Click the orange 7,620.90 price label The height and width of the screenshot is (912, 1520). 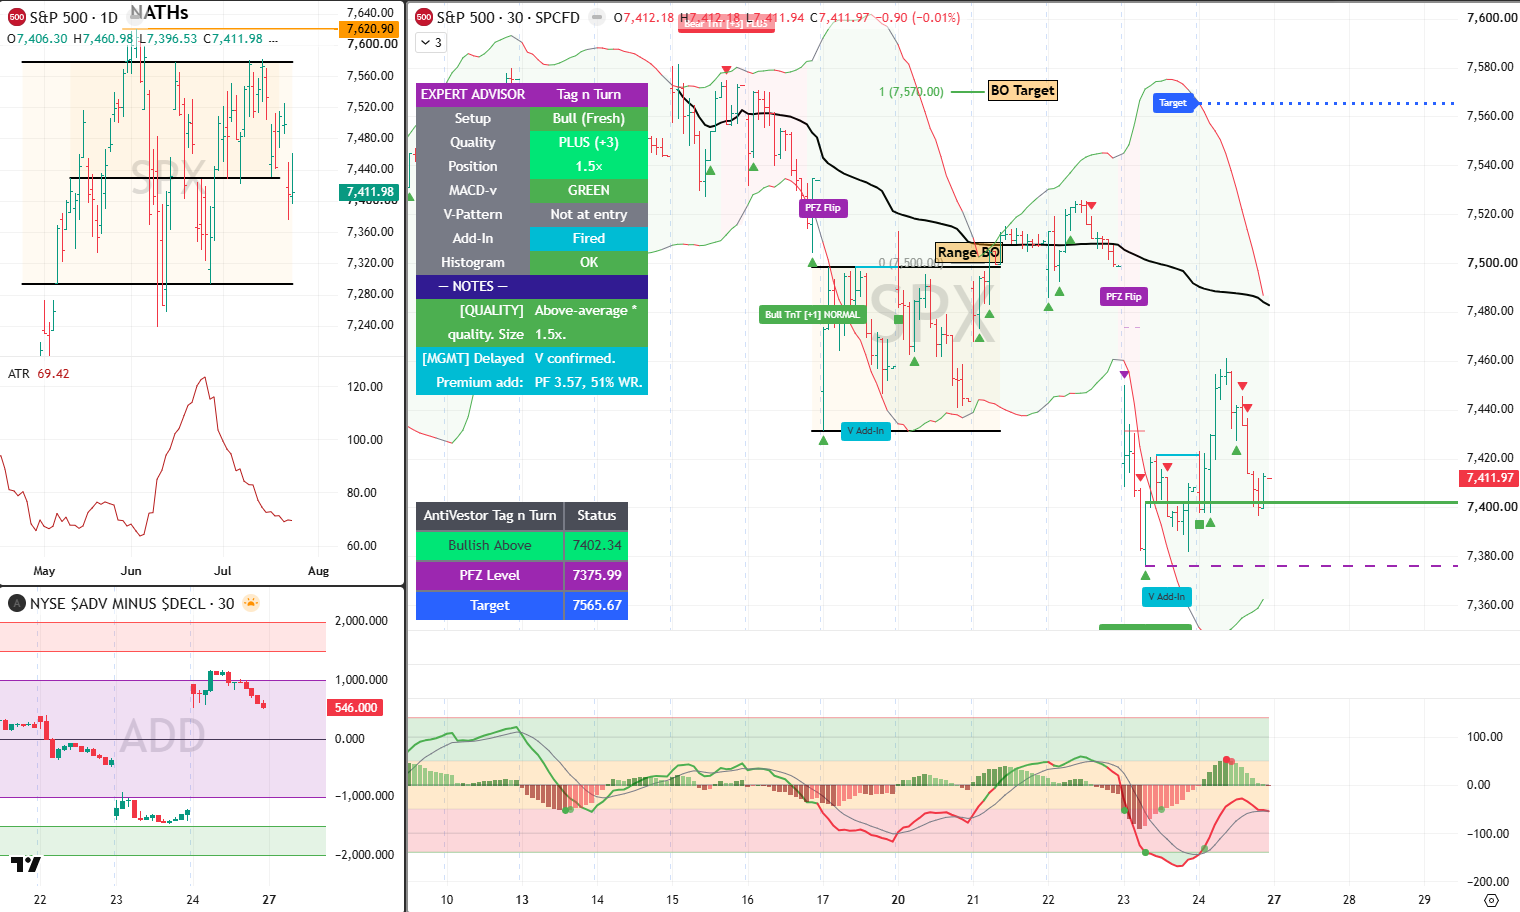370,29
